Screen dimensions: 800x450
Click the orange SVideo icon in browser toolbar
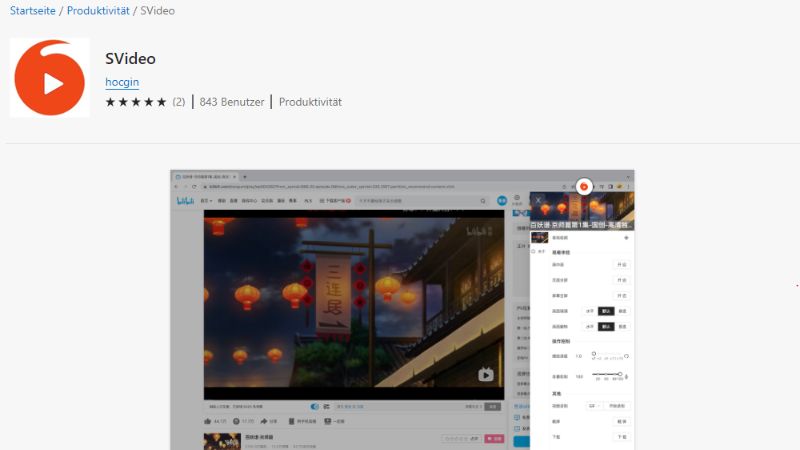pos(584,186)
